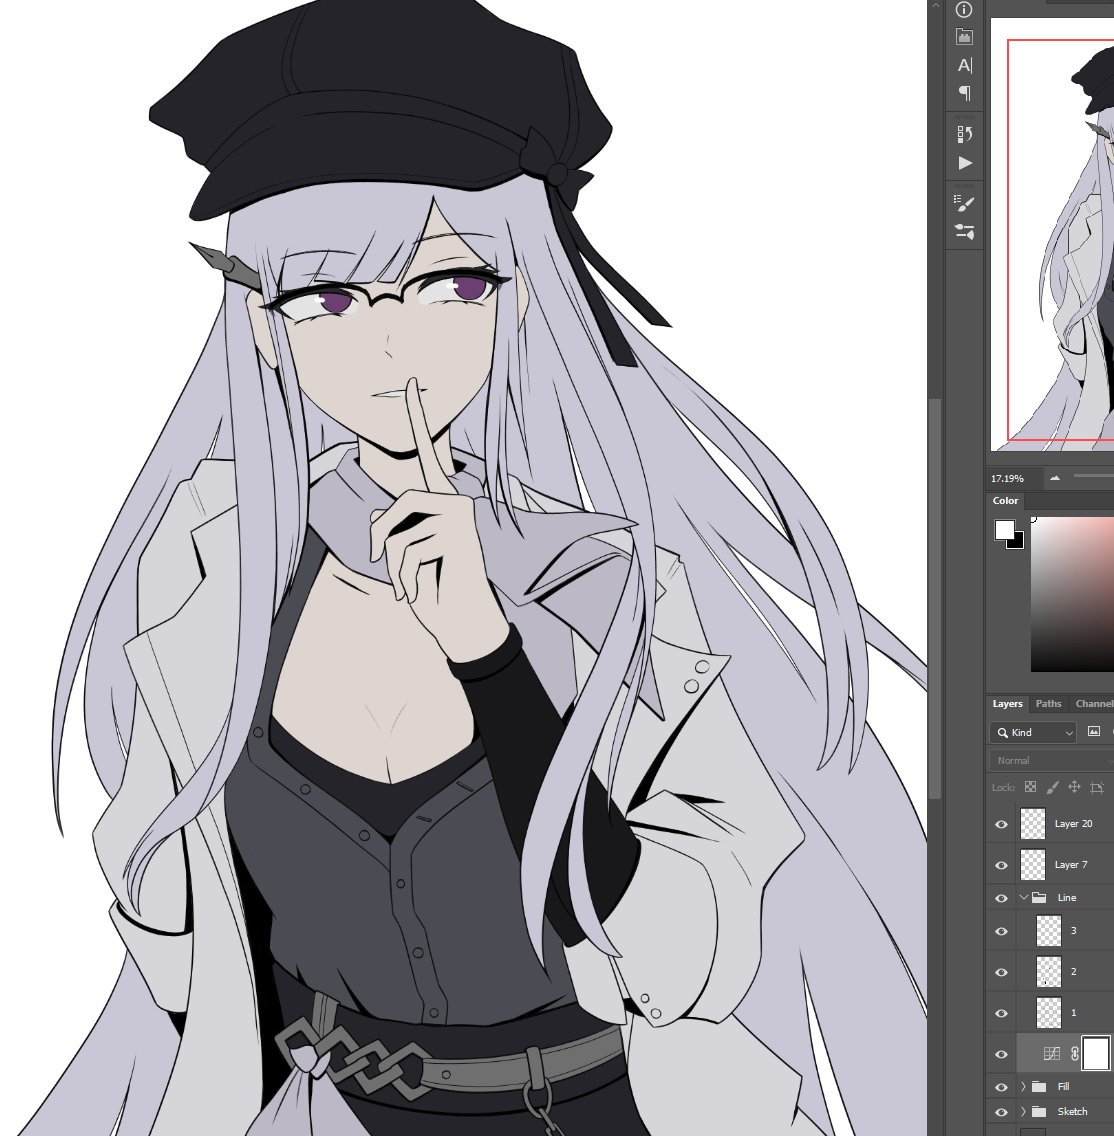Click the pixel layer filter icon
The width and height of the screenshot is (1114, 1136).
click(x=1094, y=732)
